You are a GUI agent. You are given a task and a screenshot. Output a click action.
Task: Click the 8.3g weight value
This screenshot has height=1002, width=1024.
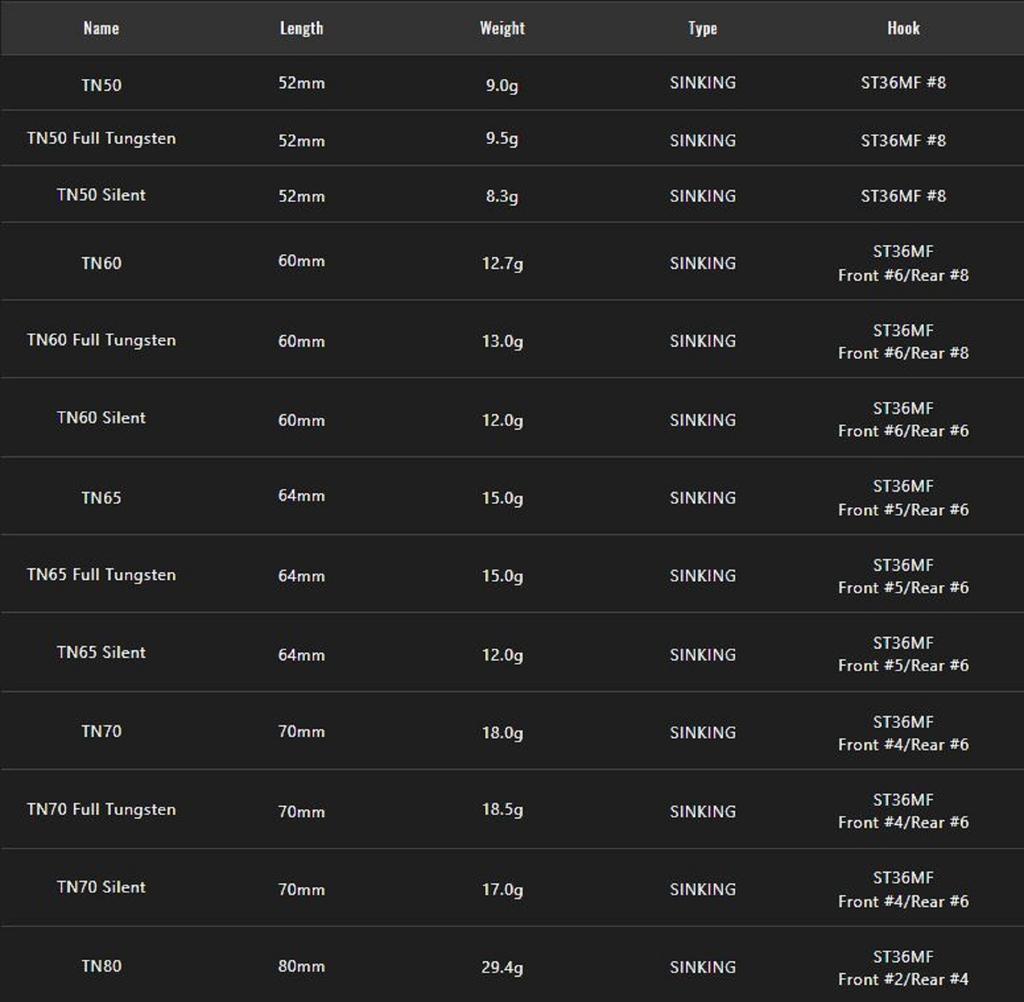[x=502, y=196]
